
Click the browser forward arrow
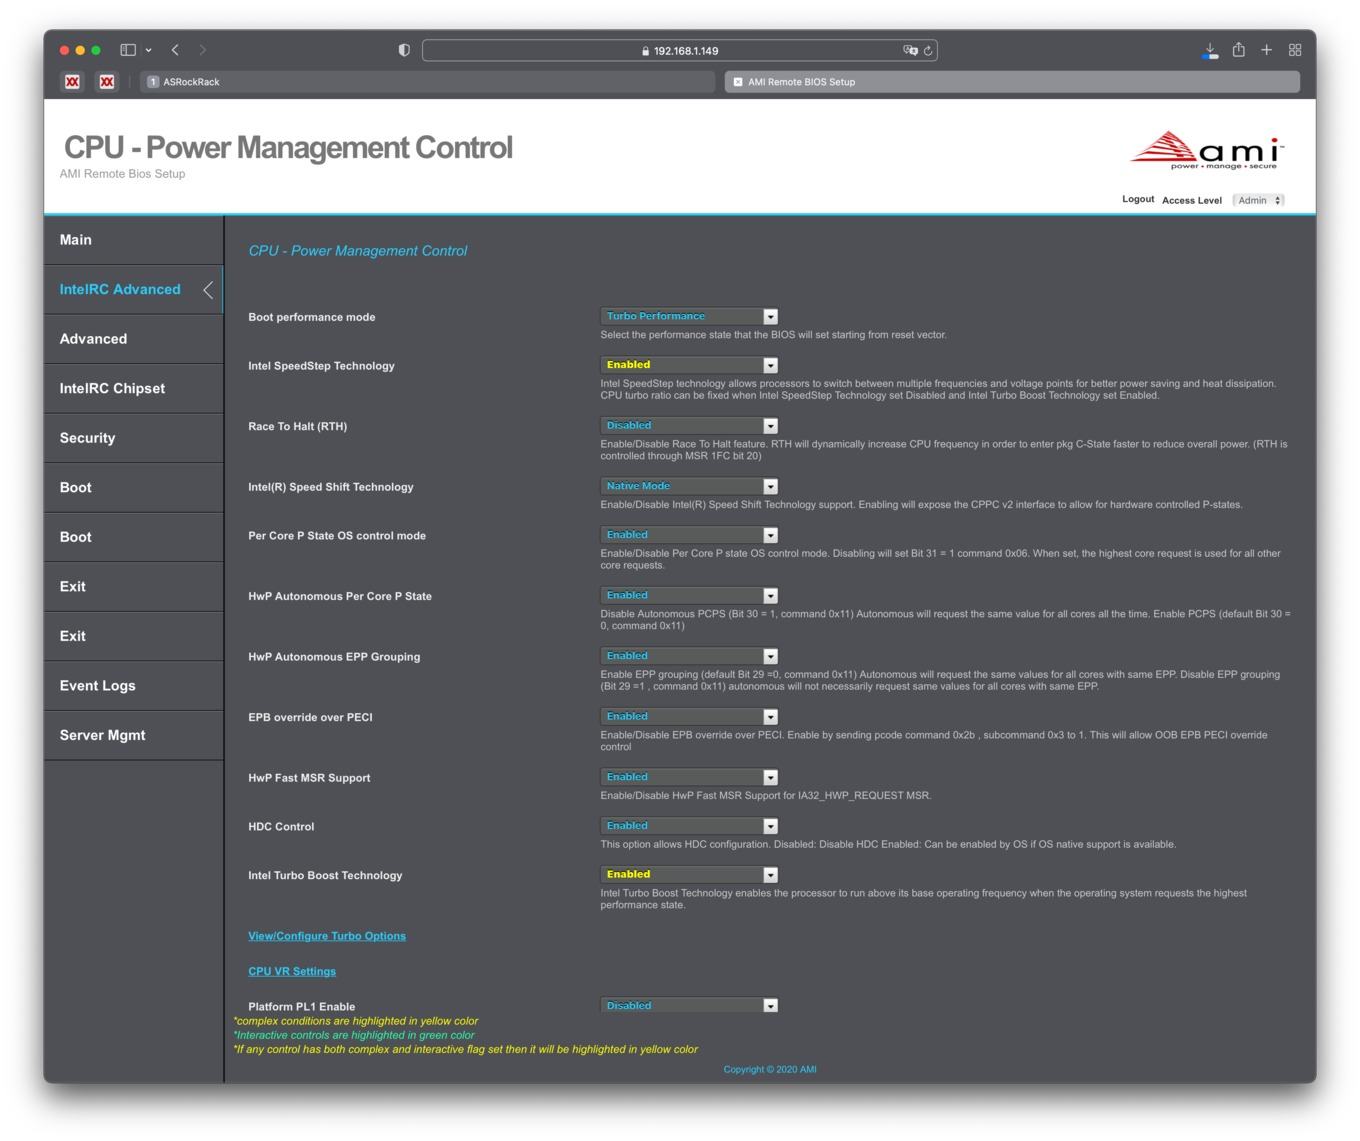(203, 50)
